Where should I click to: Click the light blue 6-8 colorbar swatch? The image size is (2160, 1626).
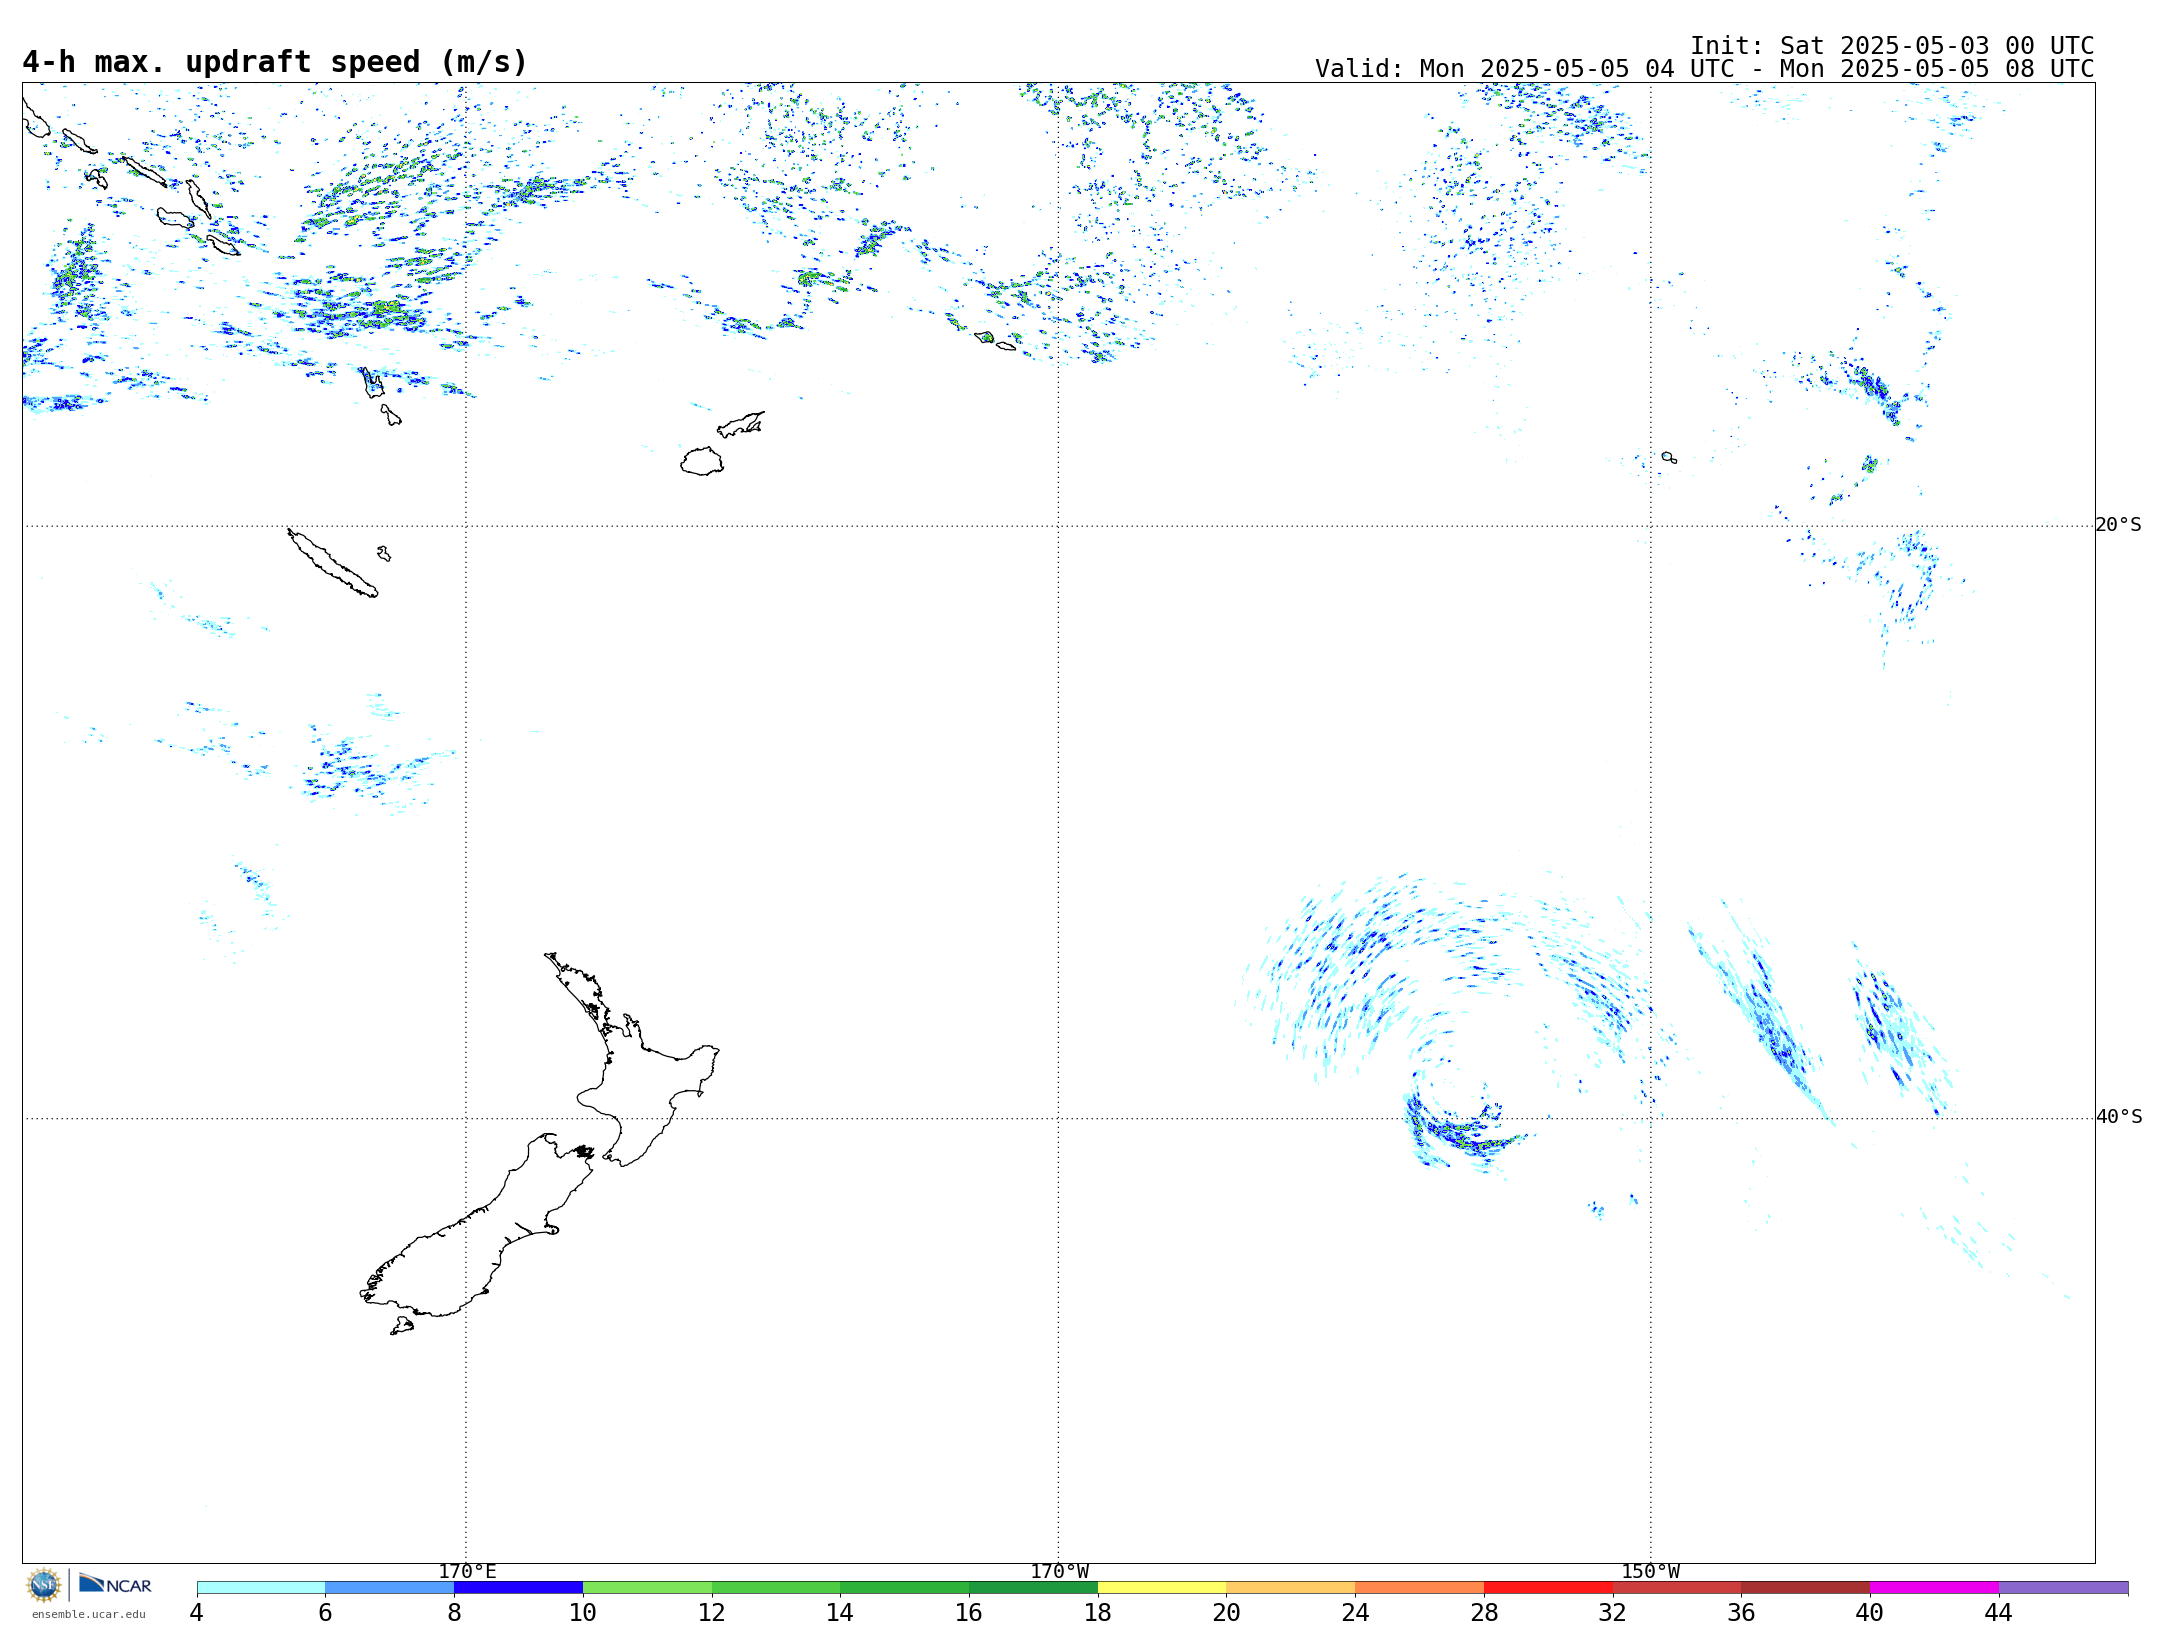[x=390, y=1587]
